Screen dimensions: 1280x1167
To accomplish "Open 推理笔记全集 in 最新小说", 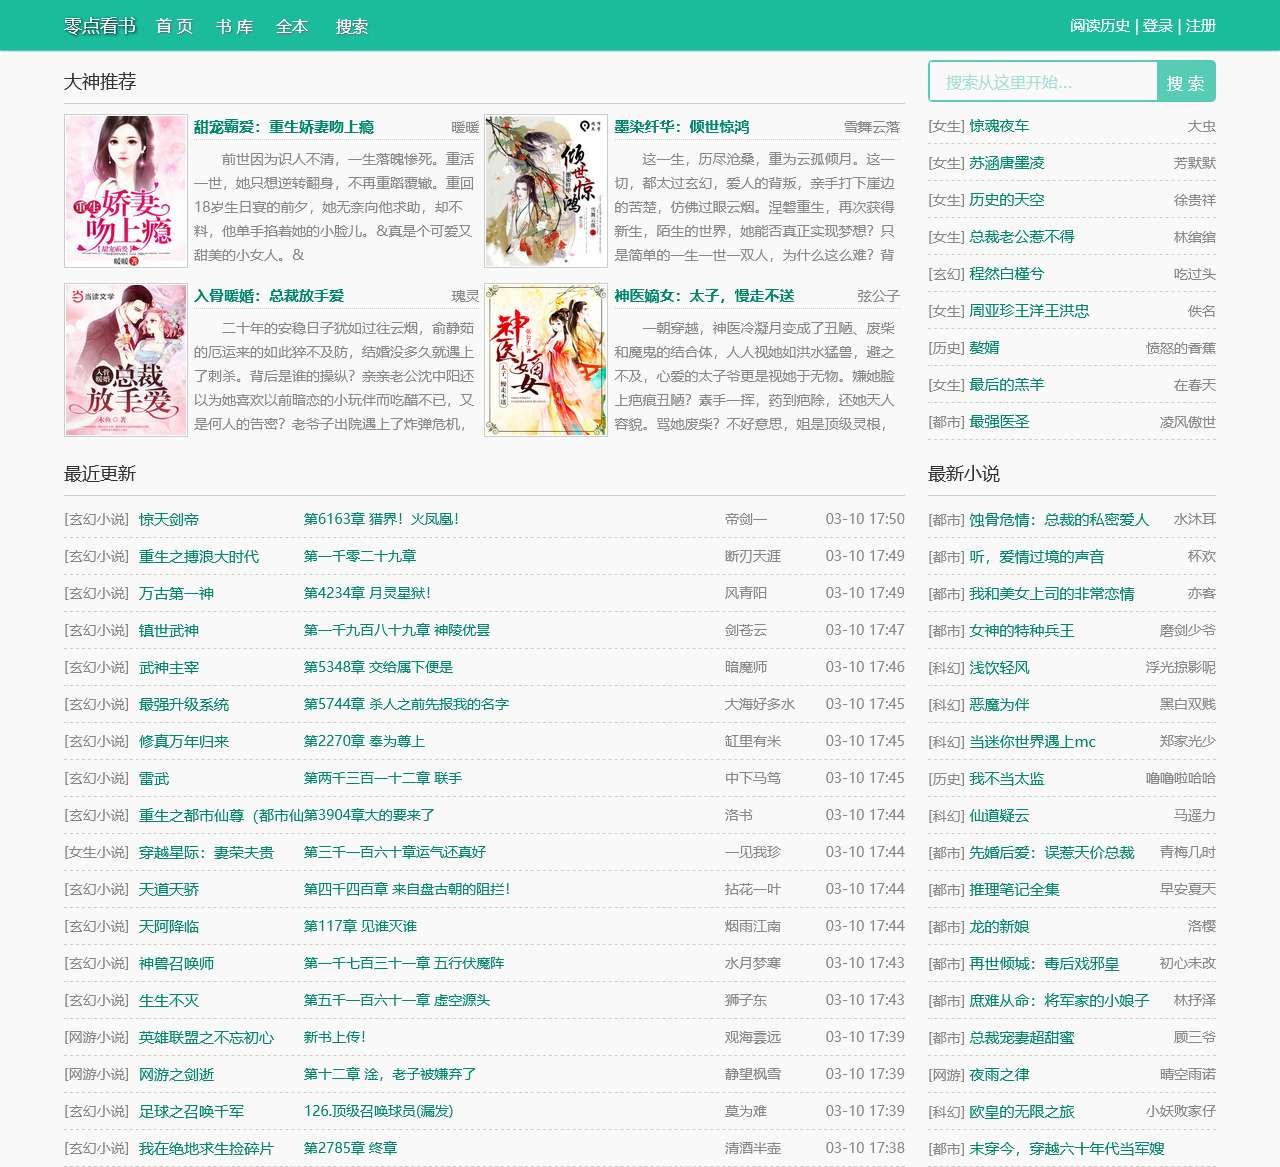I will coord(1014,890).
